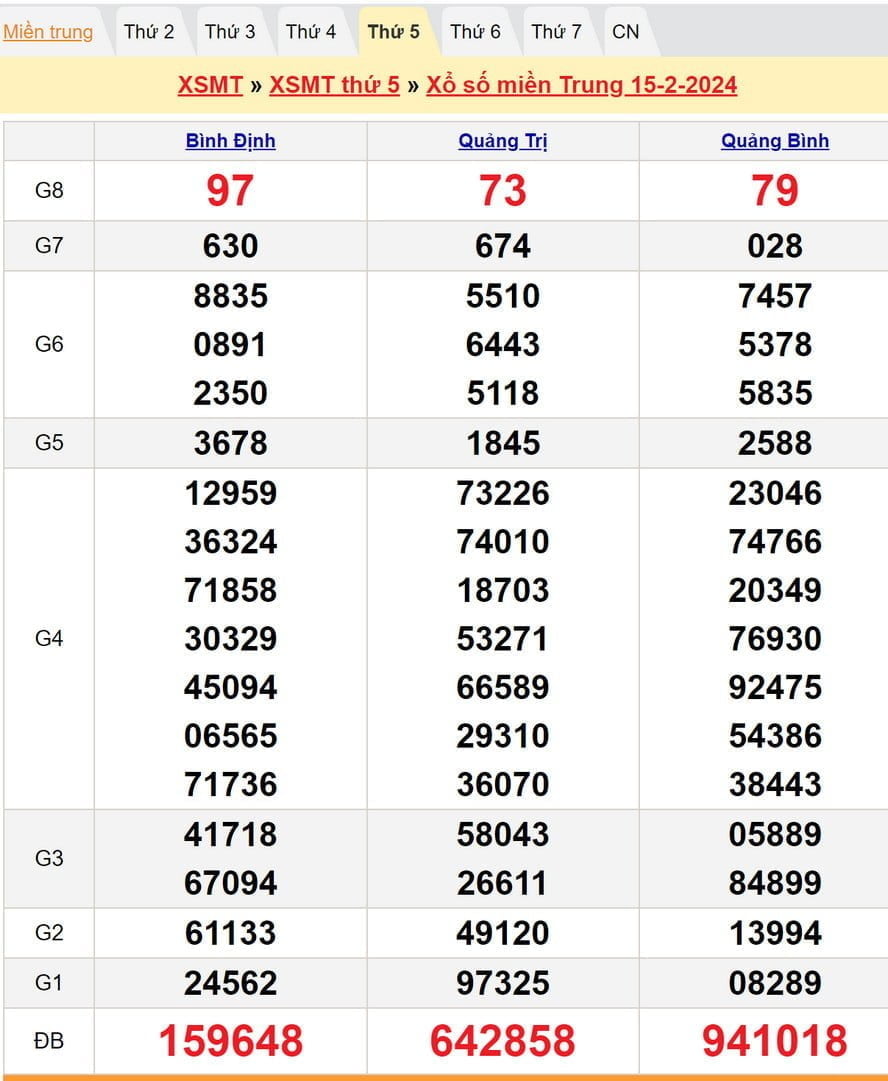Image resolution: width=888 pixels, height=1081 pixels.
Task: Open the Quảng Bình province link
Action: (775, 141)
